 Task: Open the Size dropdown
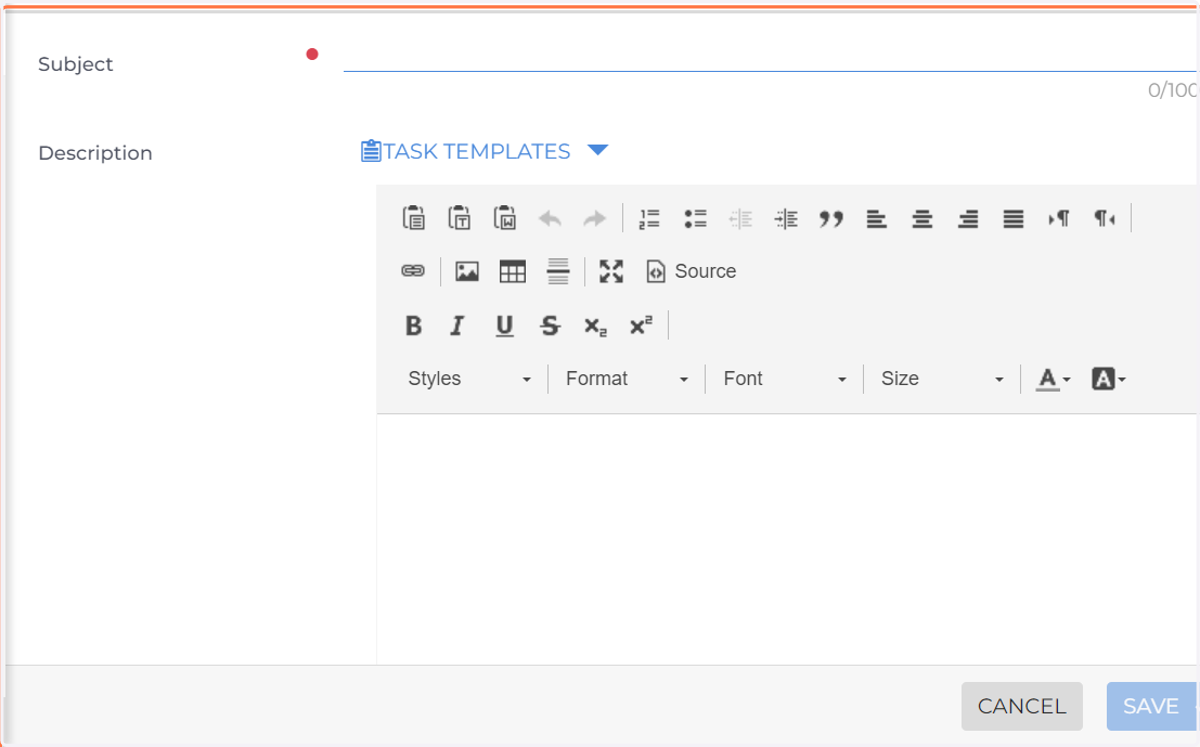(x=942, y=379)
